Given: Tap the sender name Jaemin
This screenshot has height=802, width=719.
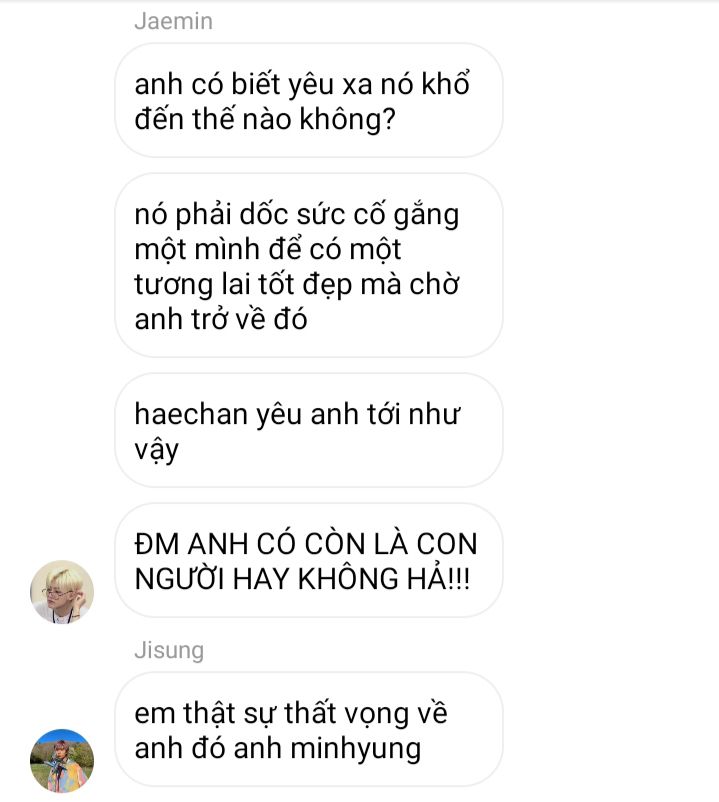Looking at the screenshot, I should click(173, 21).
